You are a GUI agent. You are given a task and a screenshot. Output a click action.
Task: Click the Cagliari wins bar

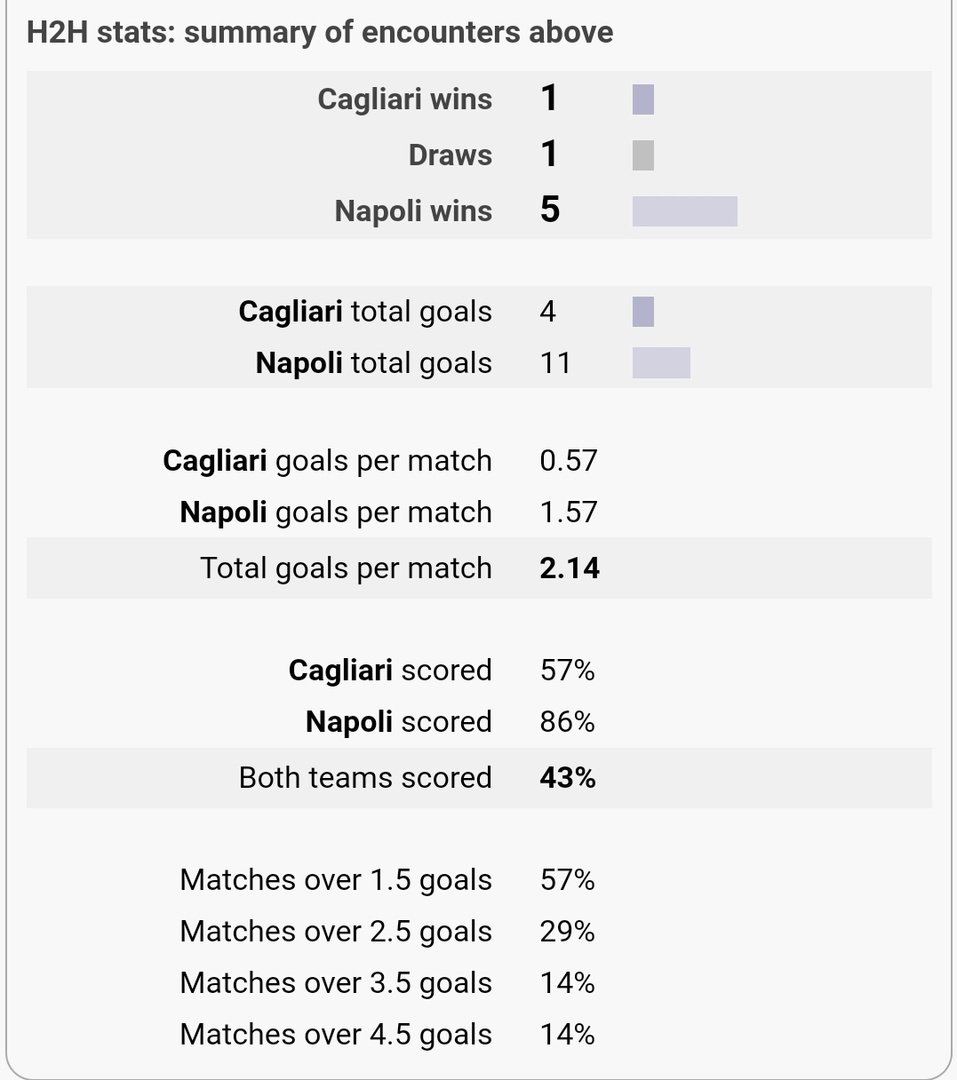click(x=643, y=100)
